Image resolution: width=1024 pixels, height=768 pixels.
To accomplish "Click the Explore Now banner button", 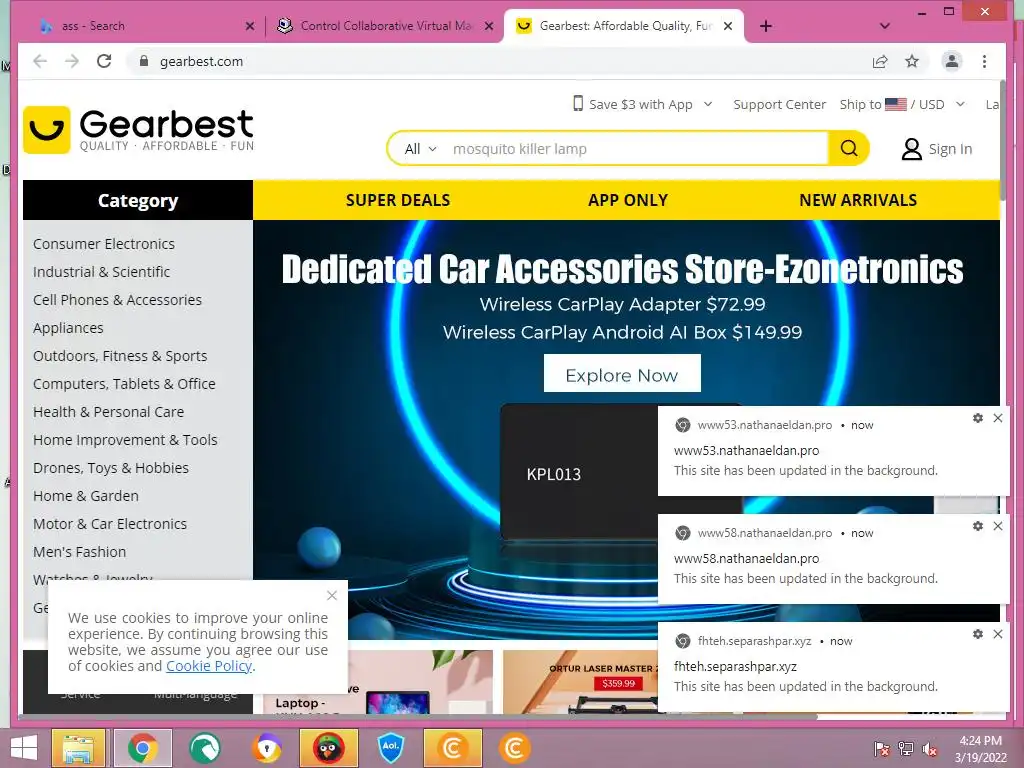I will [622, 374].
